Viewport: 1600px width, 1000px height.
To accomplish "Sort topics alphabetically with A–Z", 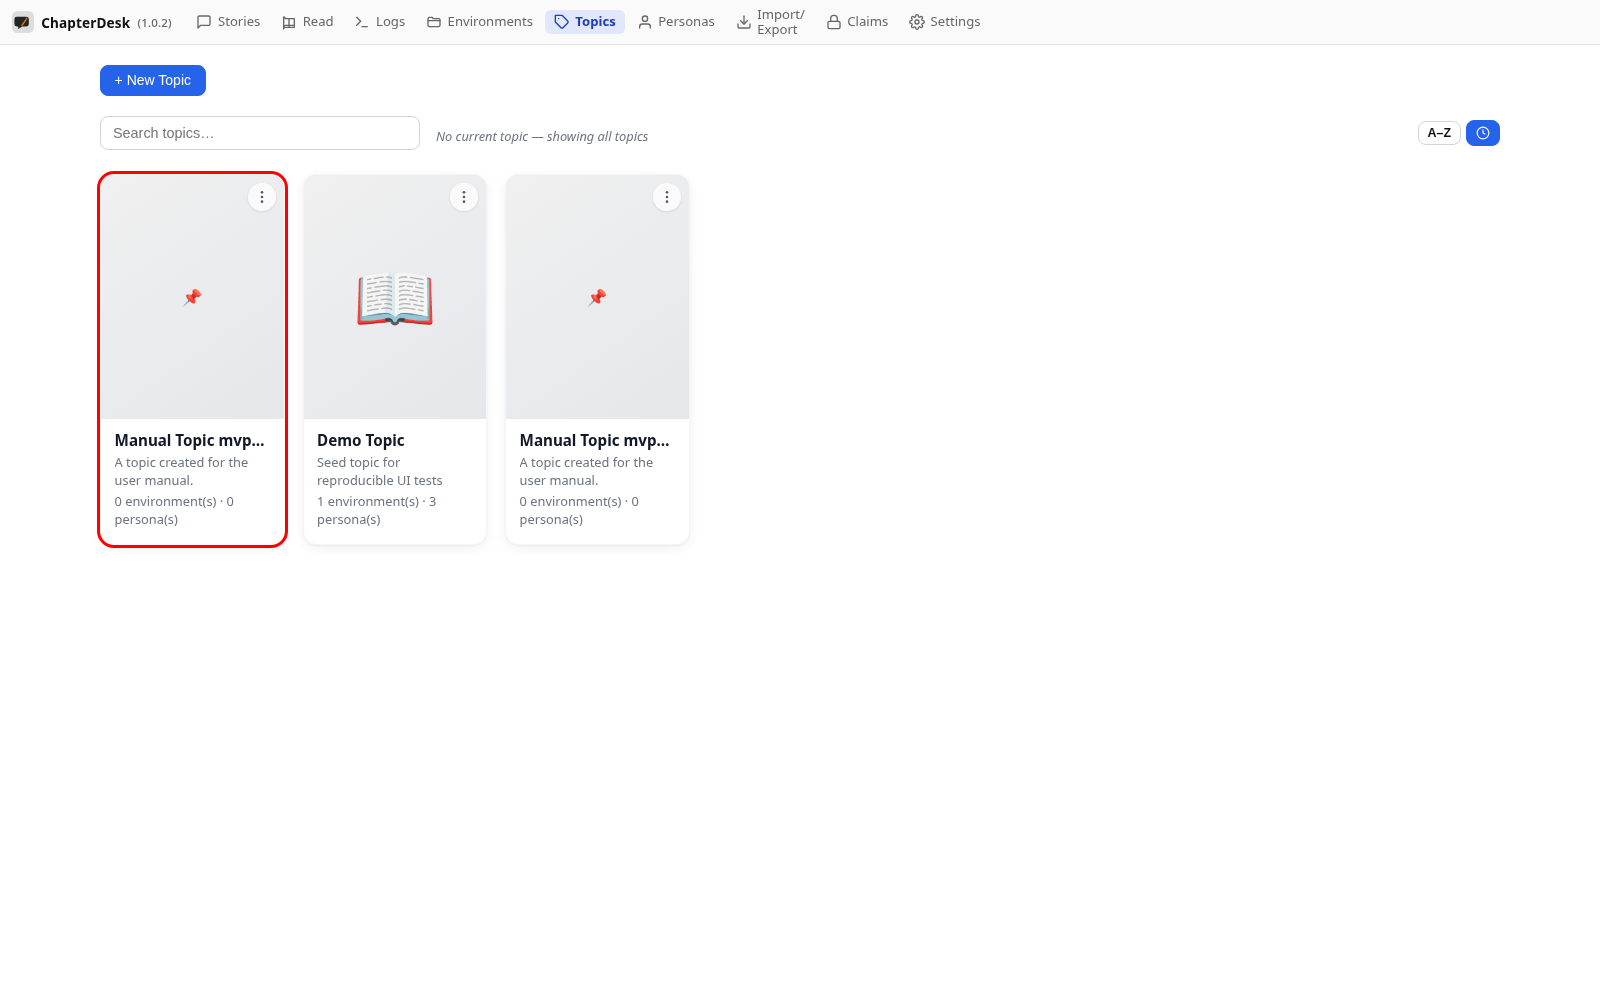I will (x=1439, y=133).
